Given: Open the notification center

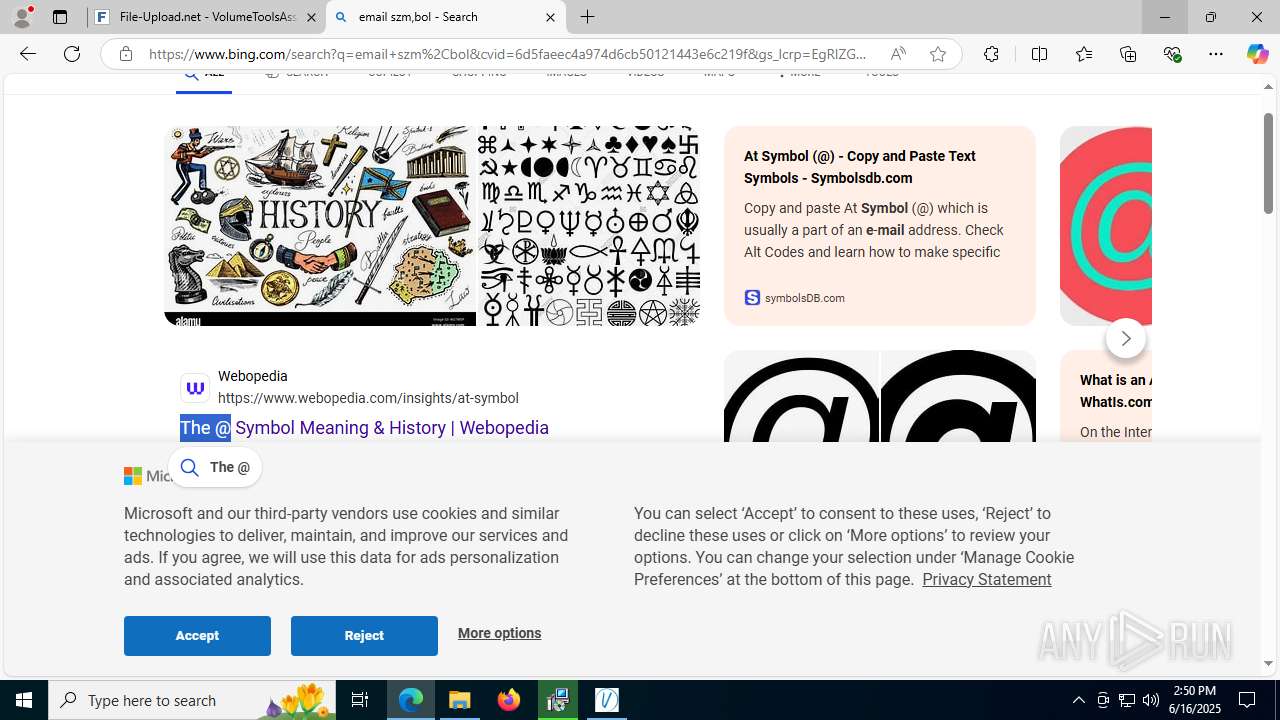Looking at the screenshot, I should pyautogui.click(x=1248, y=700).
